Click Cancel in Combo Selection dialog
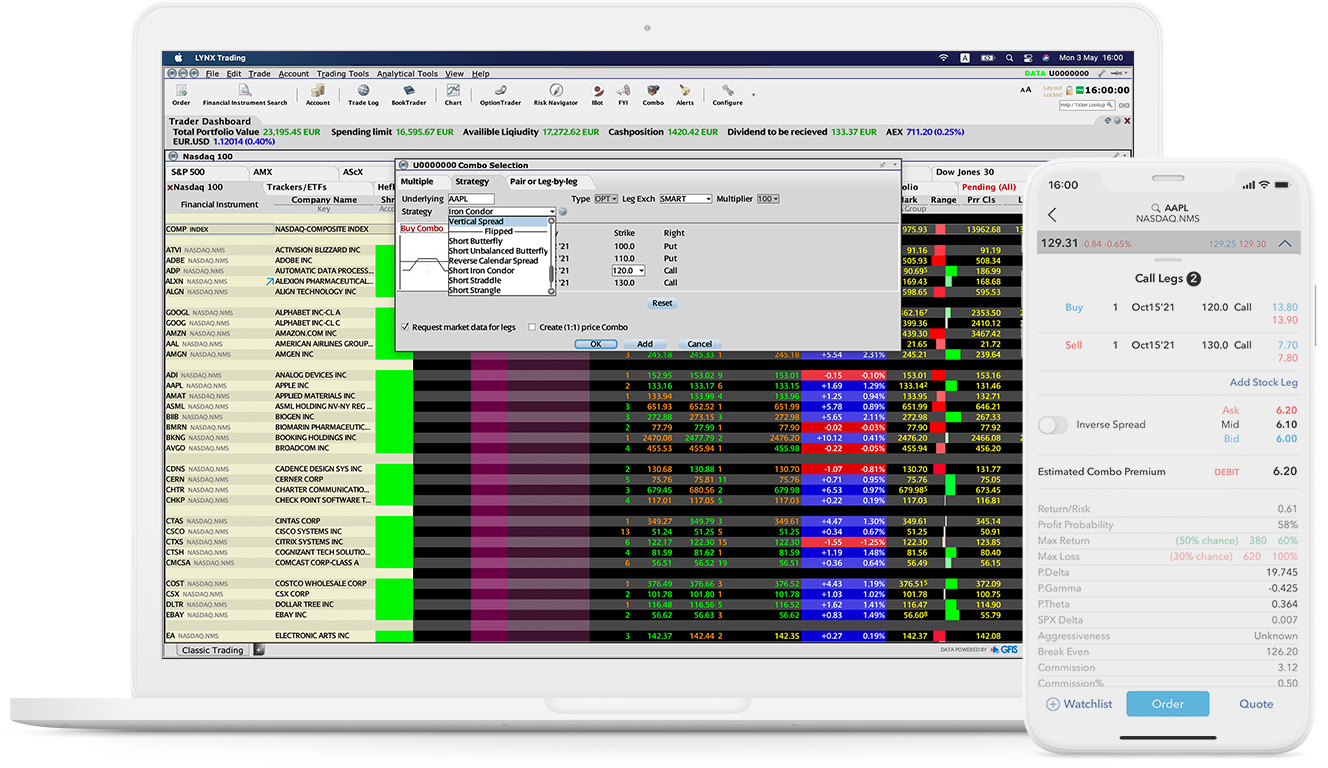 click(x=699, y=344)
